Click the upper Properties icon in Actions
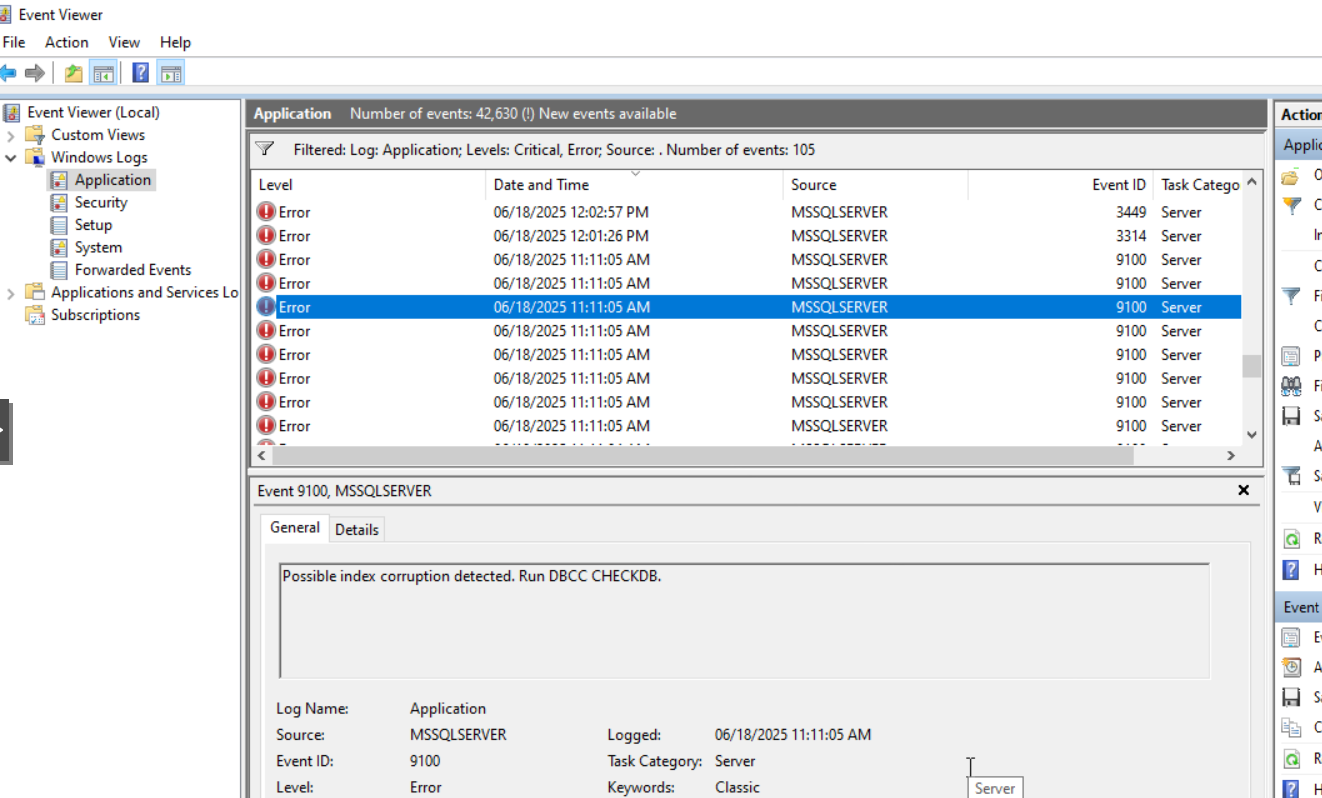Viewport: 1322px width, 798px height. click(1291, 356)
